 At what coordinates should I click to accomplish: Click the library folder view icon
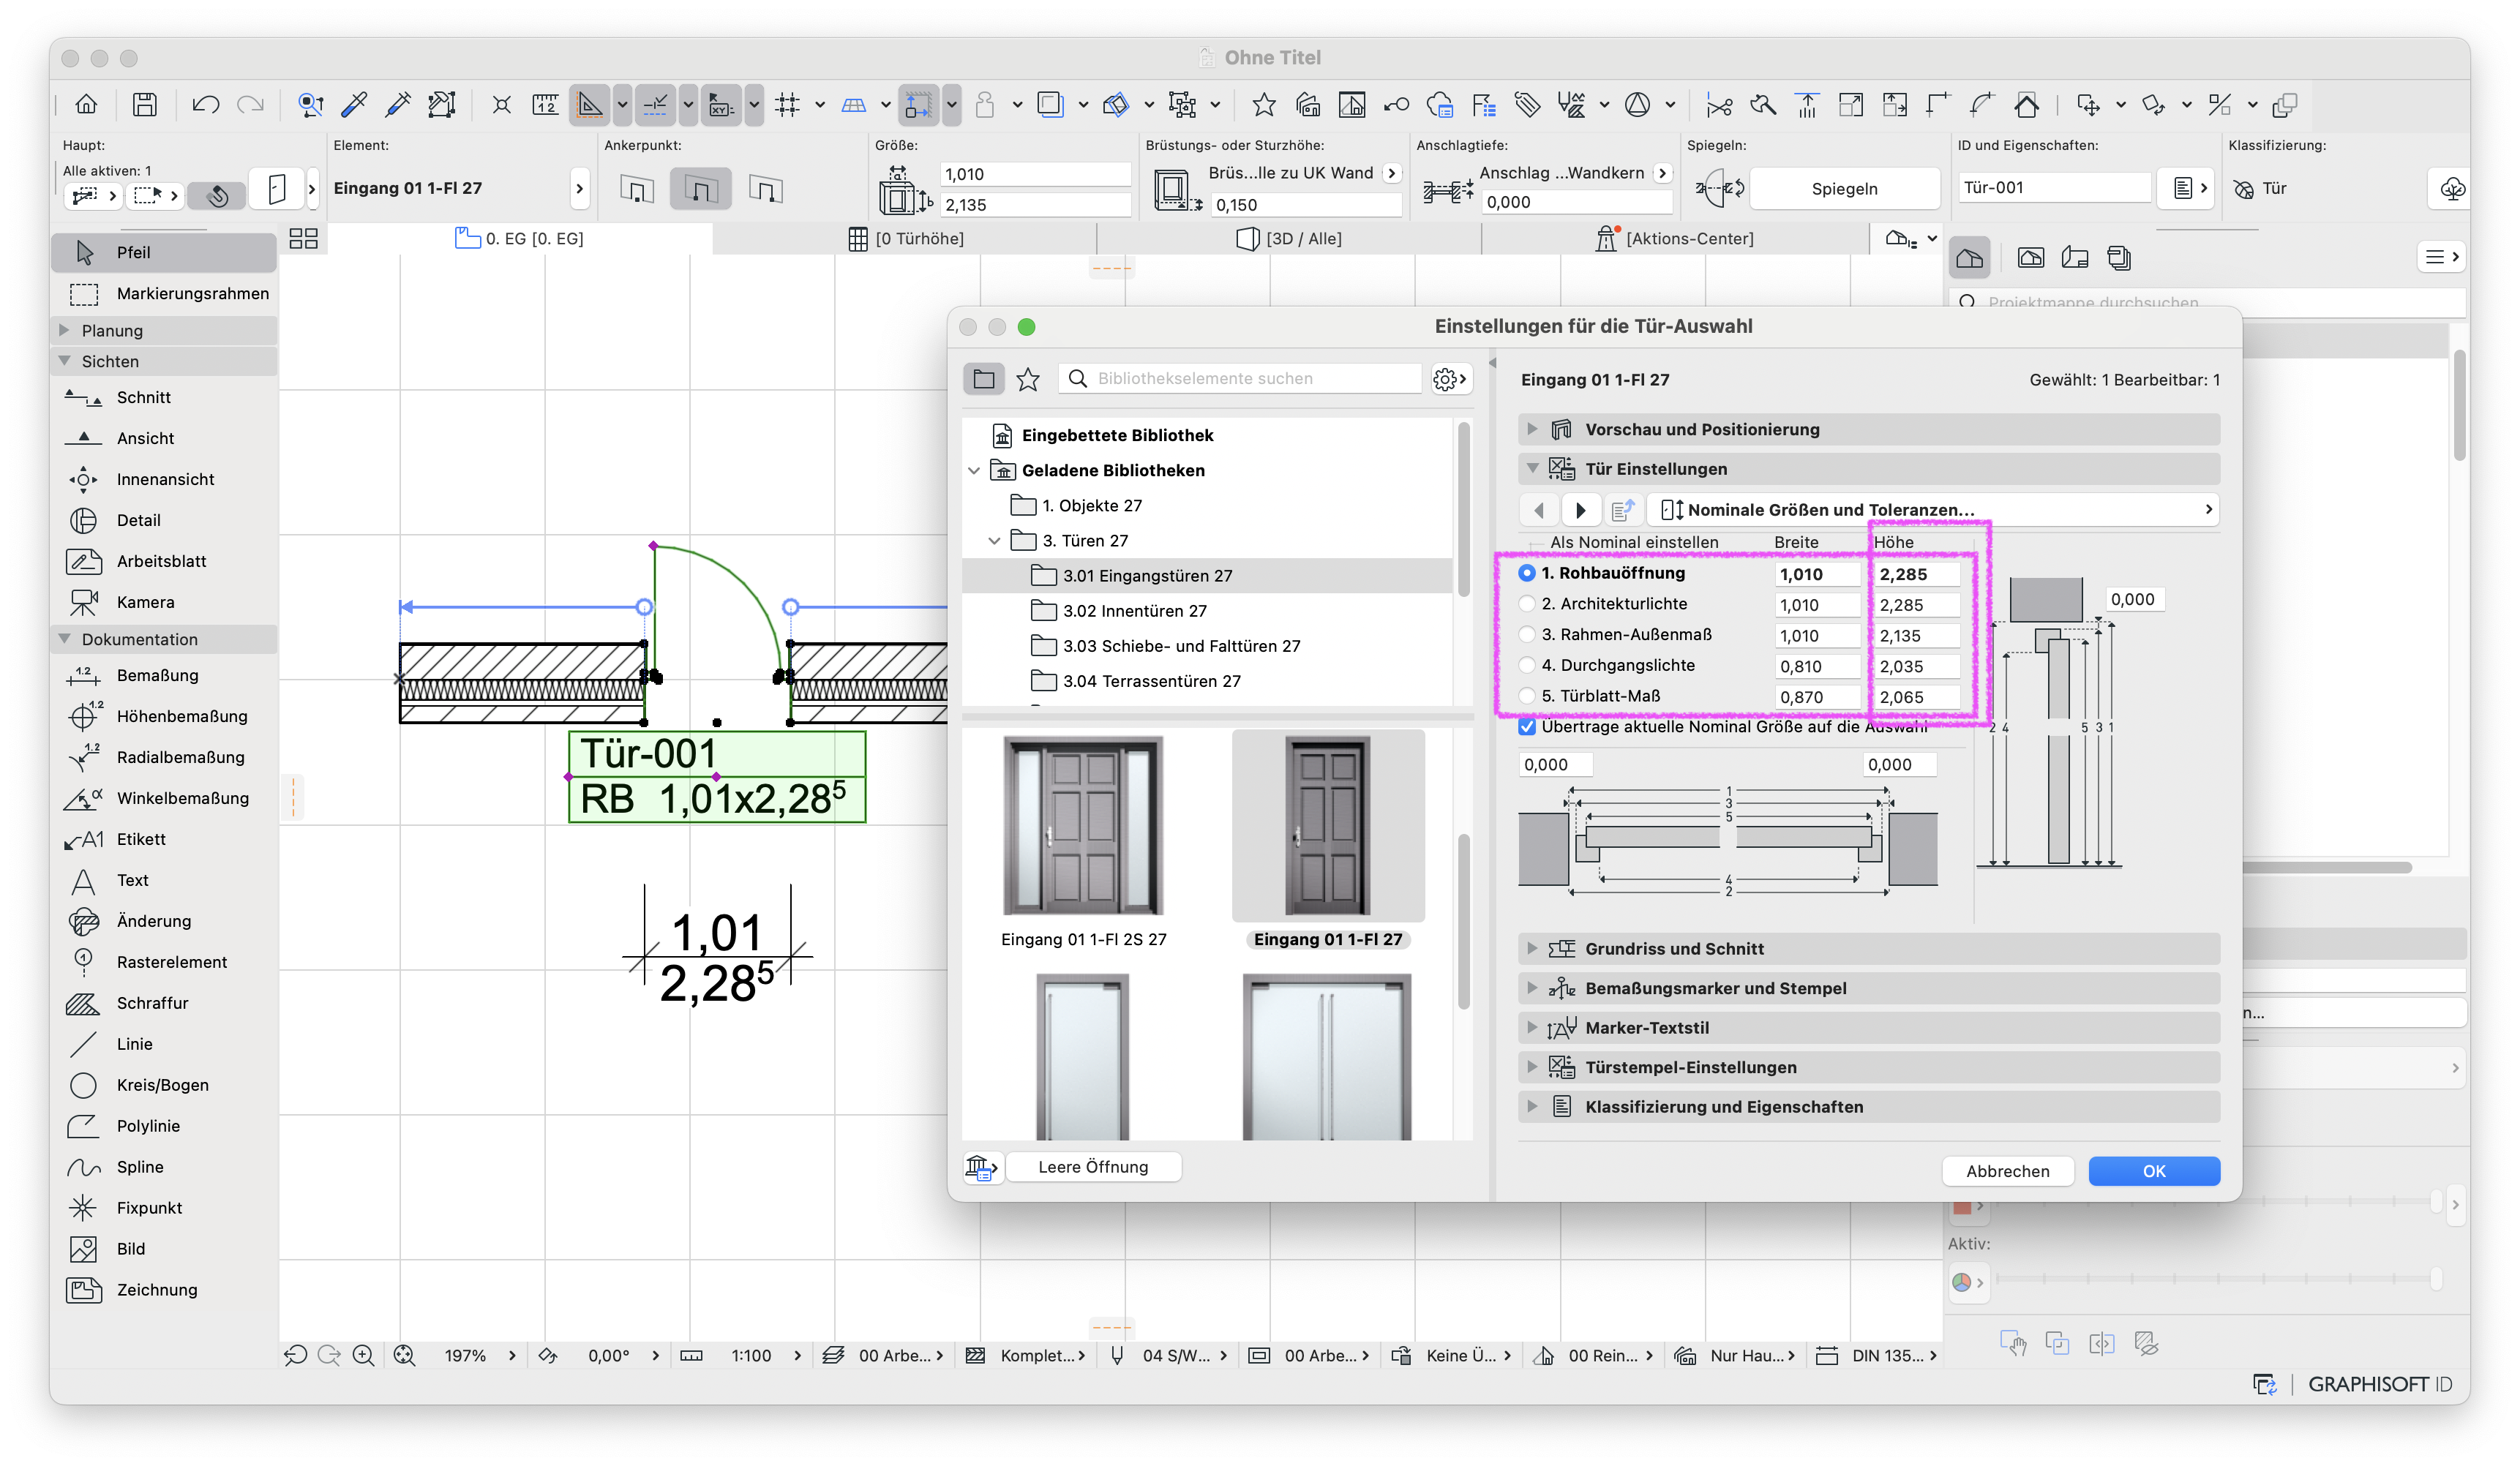(x=984, y=379)
